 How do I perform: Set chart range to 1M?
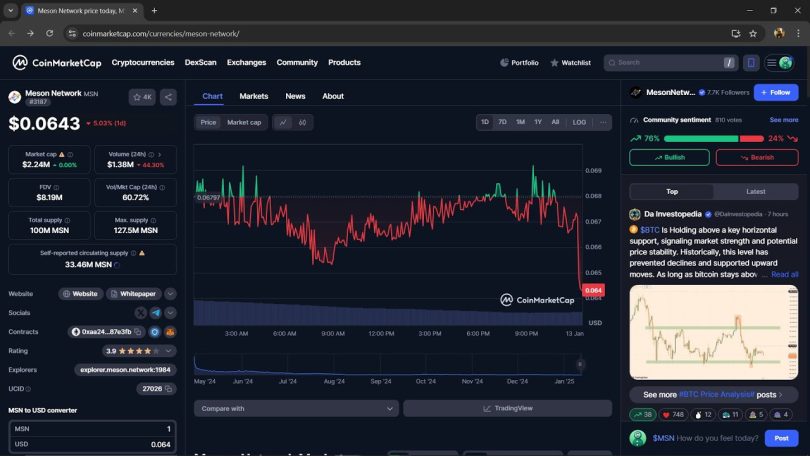click(x=520, y=122)
